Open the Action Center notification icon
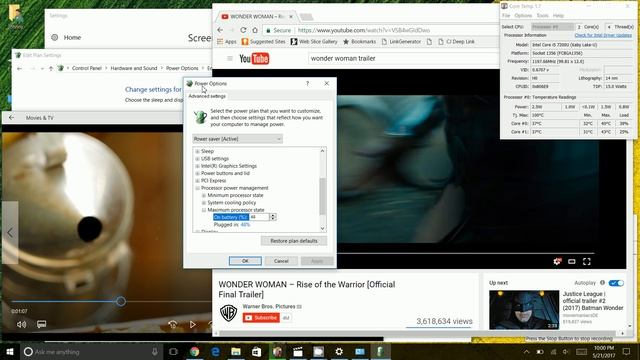The height and width of the screenshot is (360, 640). 627,351
